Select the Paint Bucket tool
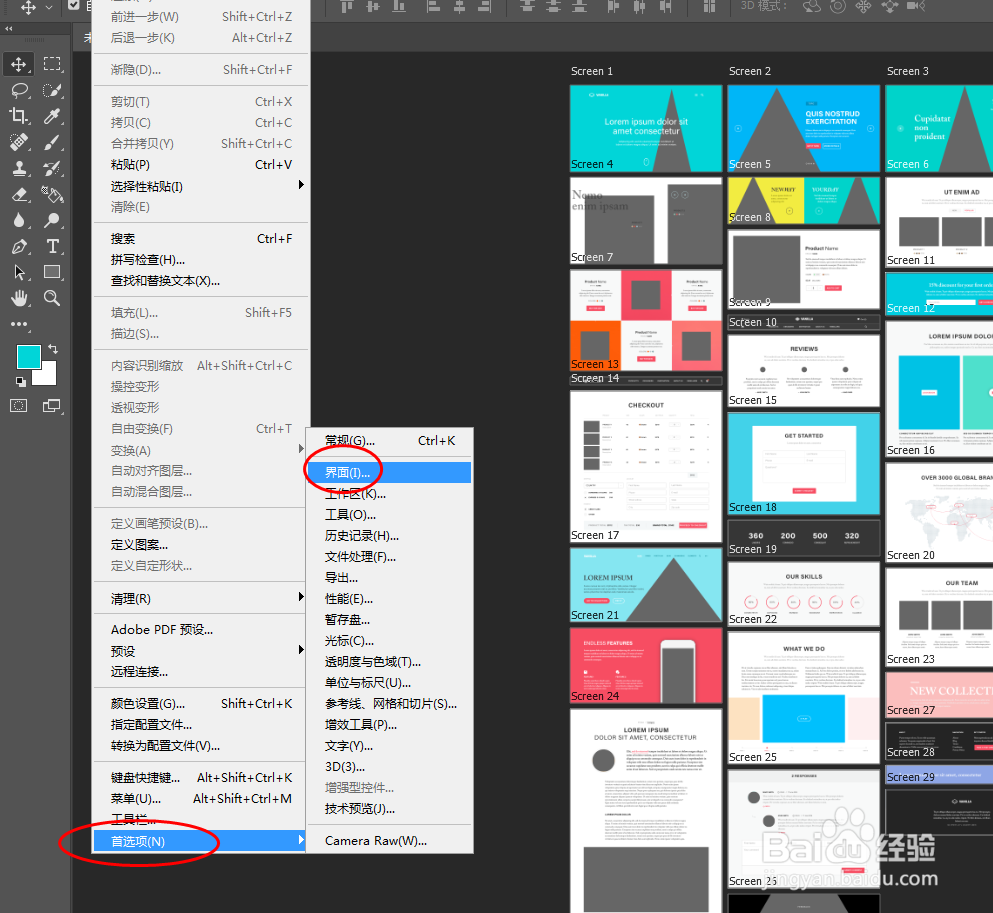 52,194
